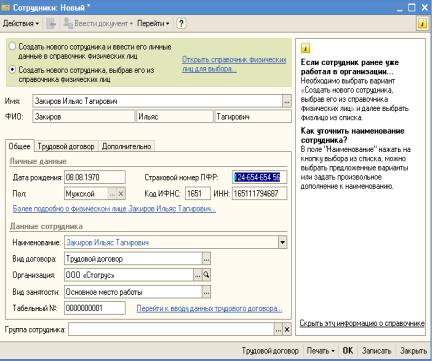Screen dimensions: 432x361
Task: Click the help question mark icon
Action: (x=181, y=23)
